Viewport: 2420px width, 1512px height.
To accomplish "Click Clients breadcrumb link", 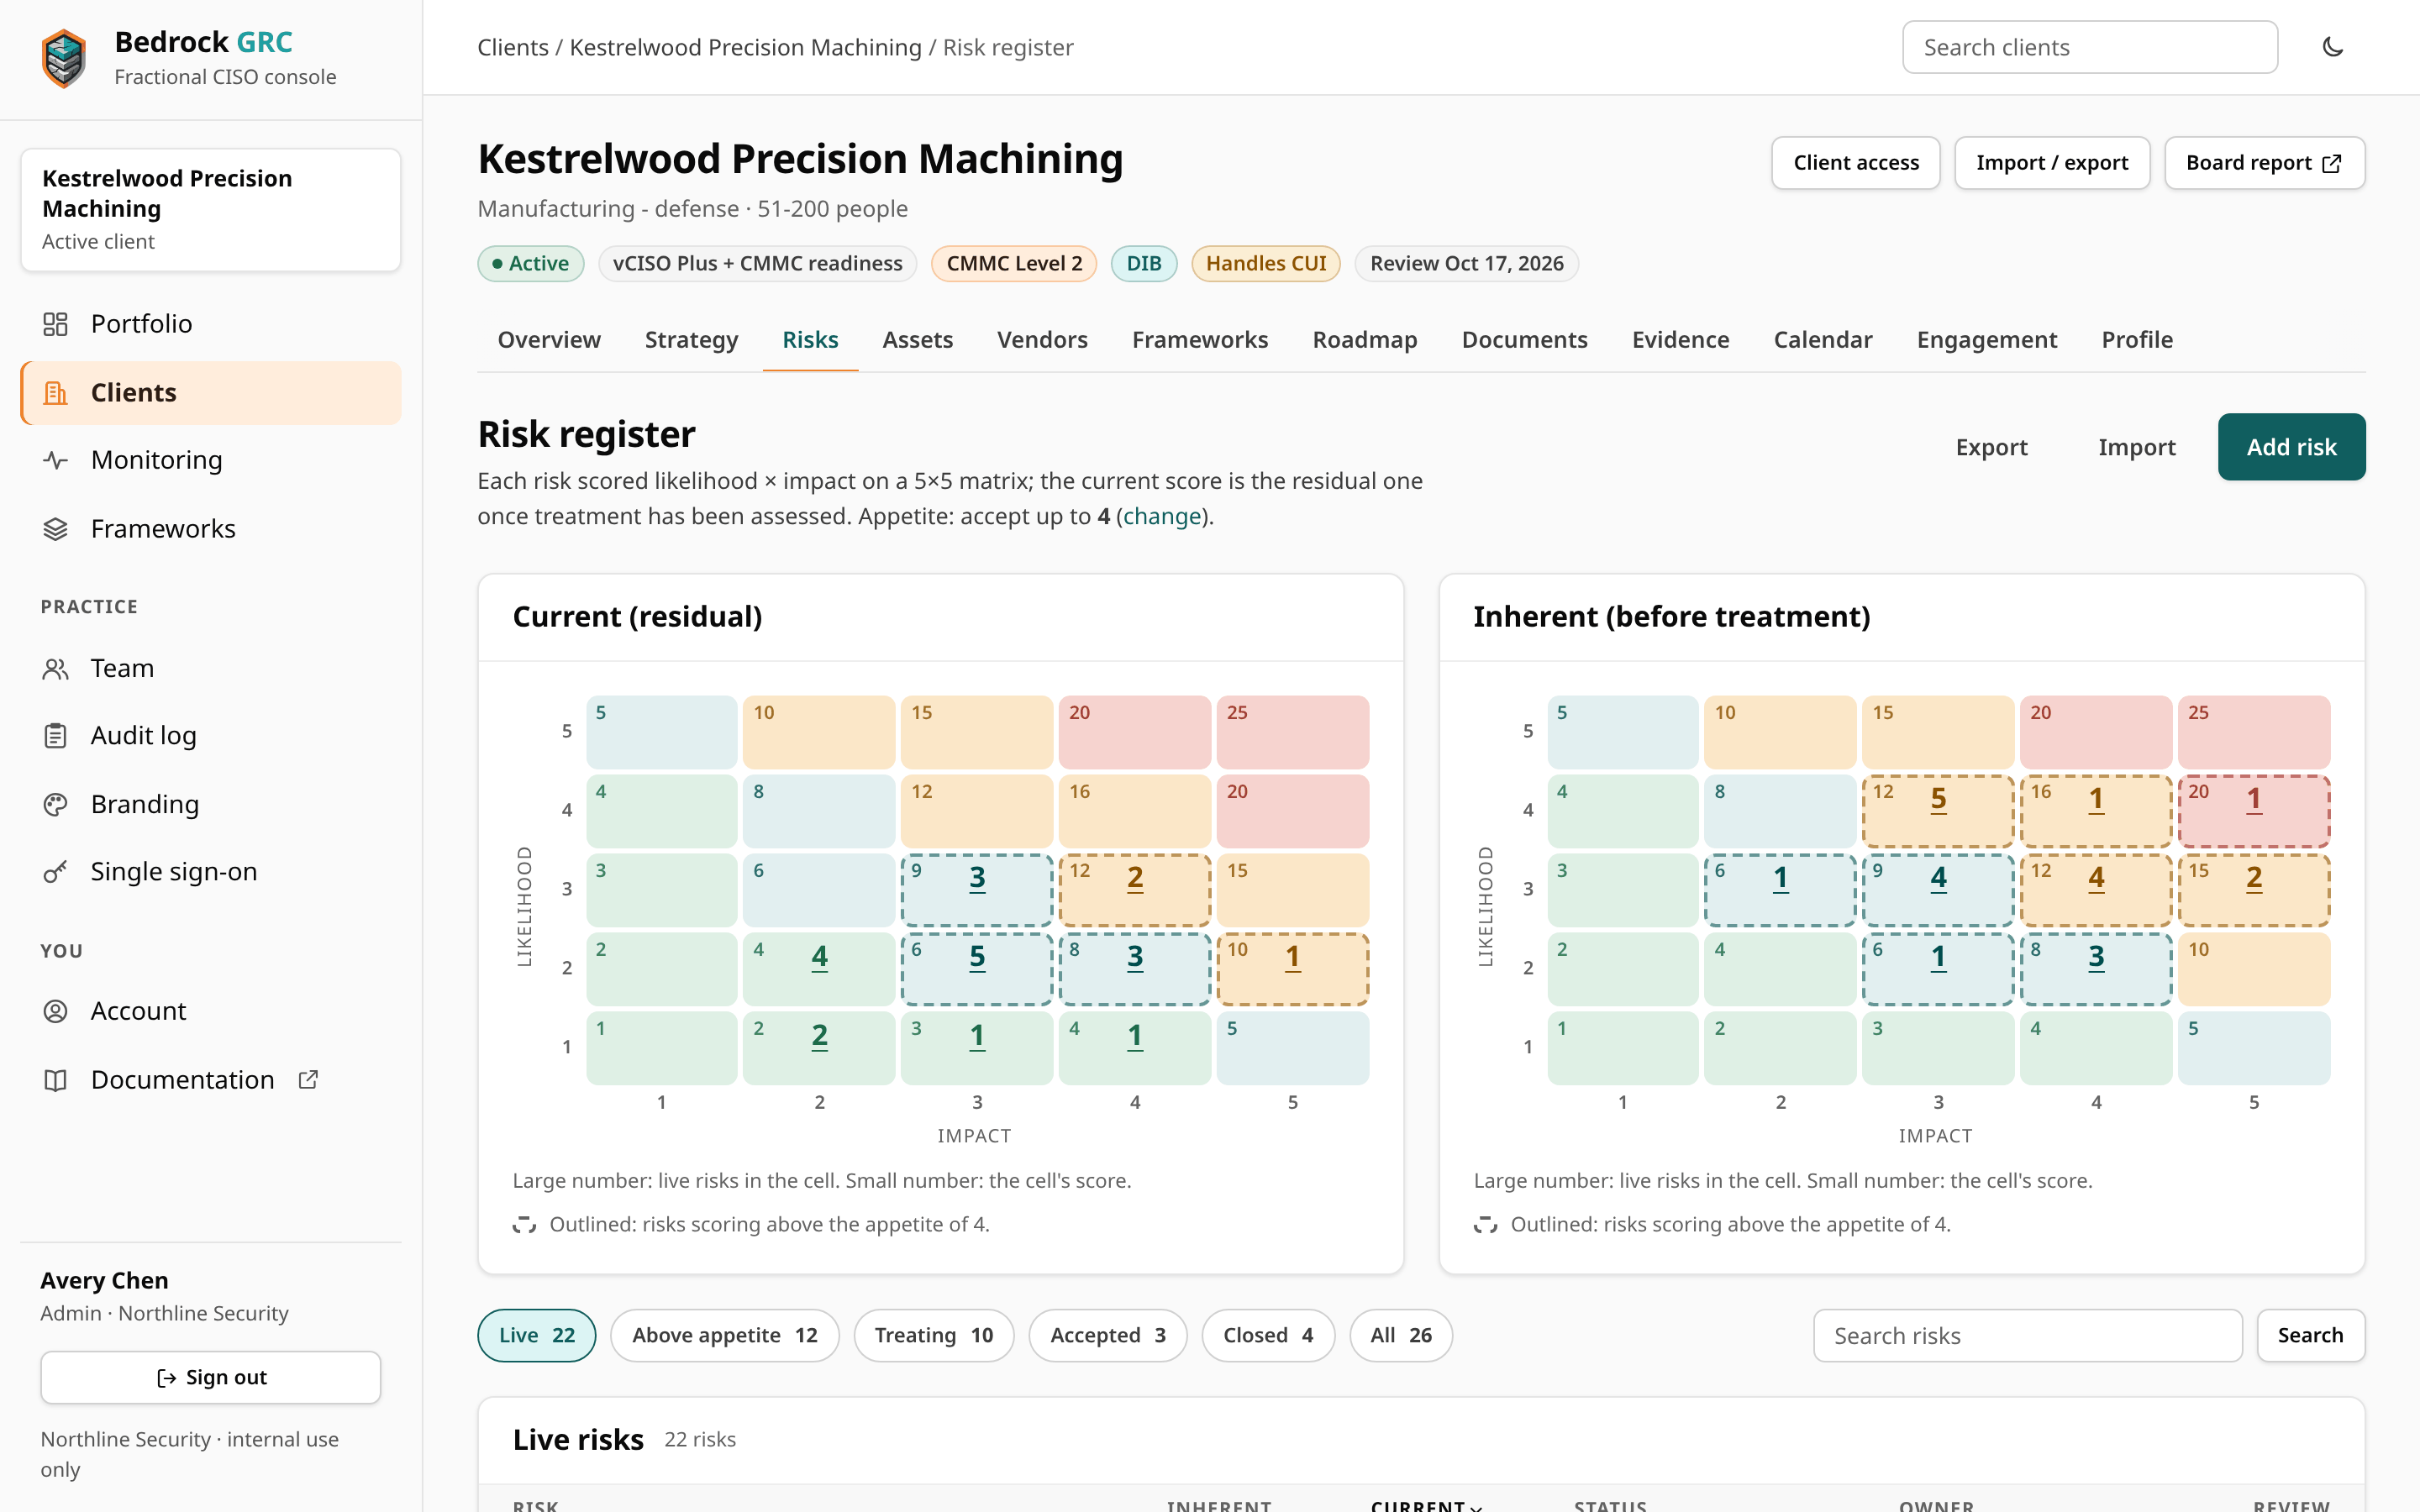I will click(x=513, y=47).
